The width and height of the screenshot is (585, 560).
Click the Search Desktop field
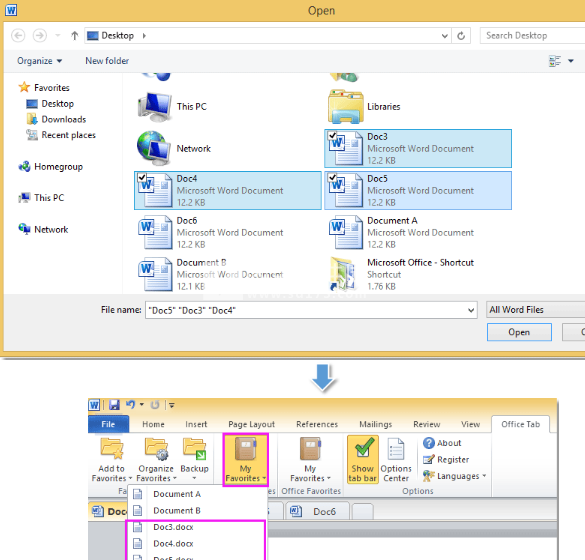pos(533,35)
